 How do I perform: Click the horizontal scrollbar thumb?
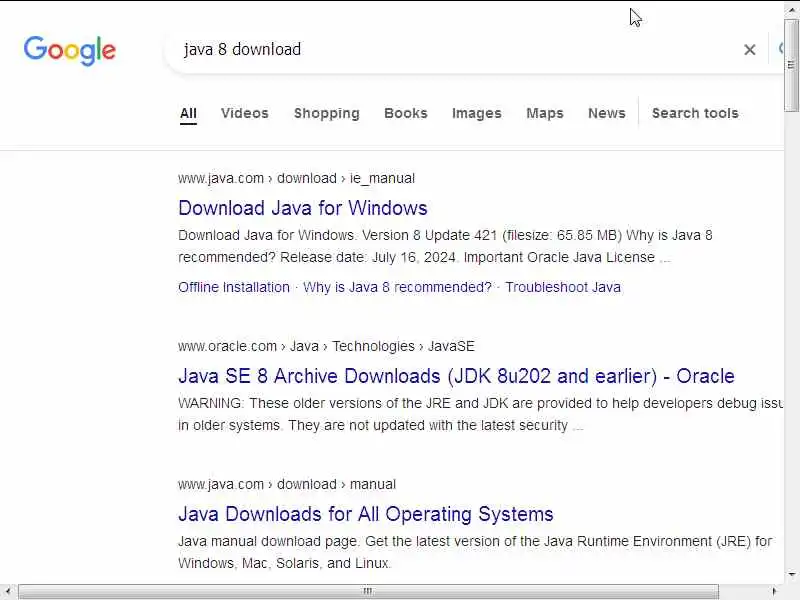pos(368,592)
